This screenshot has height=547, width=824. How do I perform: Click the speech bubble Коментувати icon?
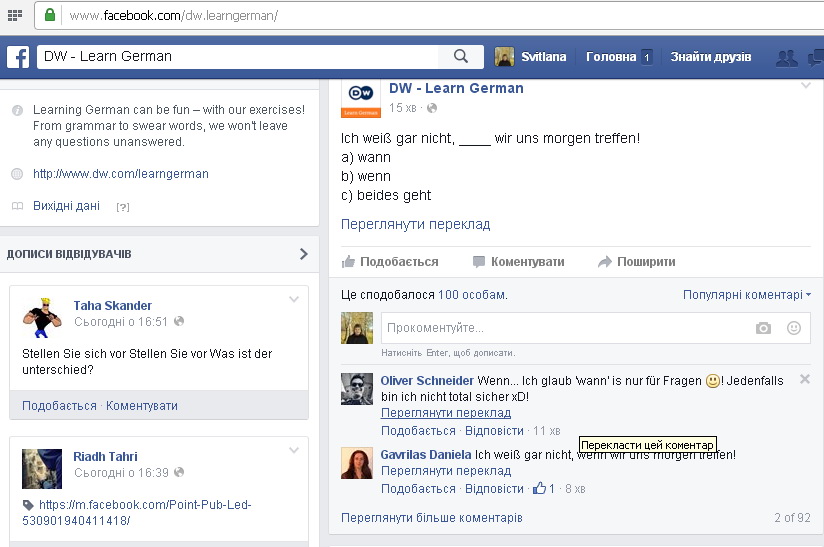click(479, 261)
